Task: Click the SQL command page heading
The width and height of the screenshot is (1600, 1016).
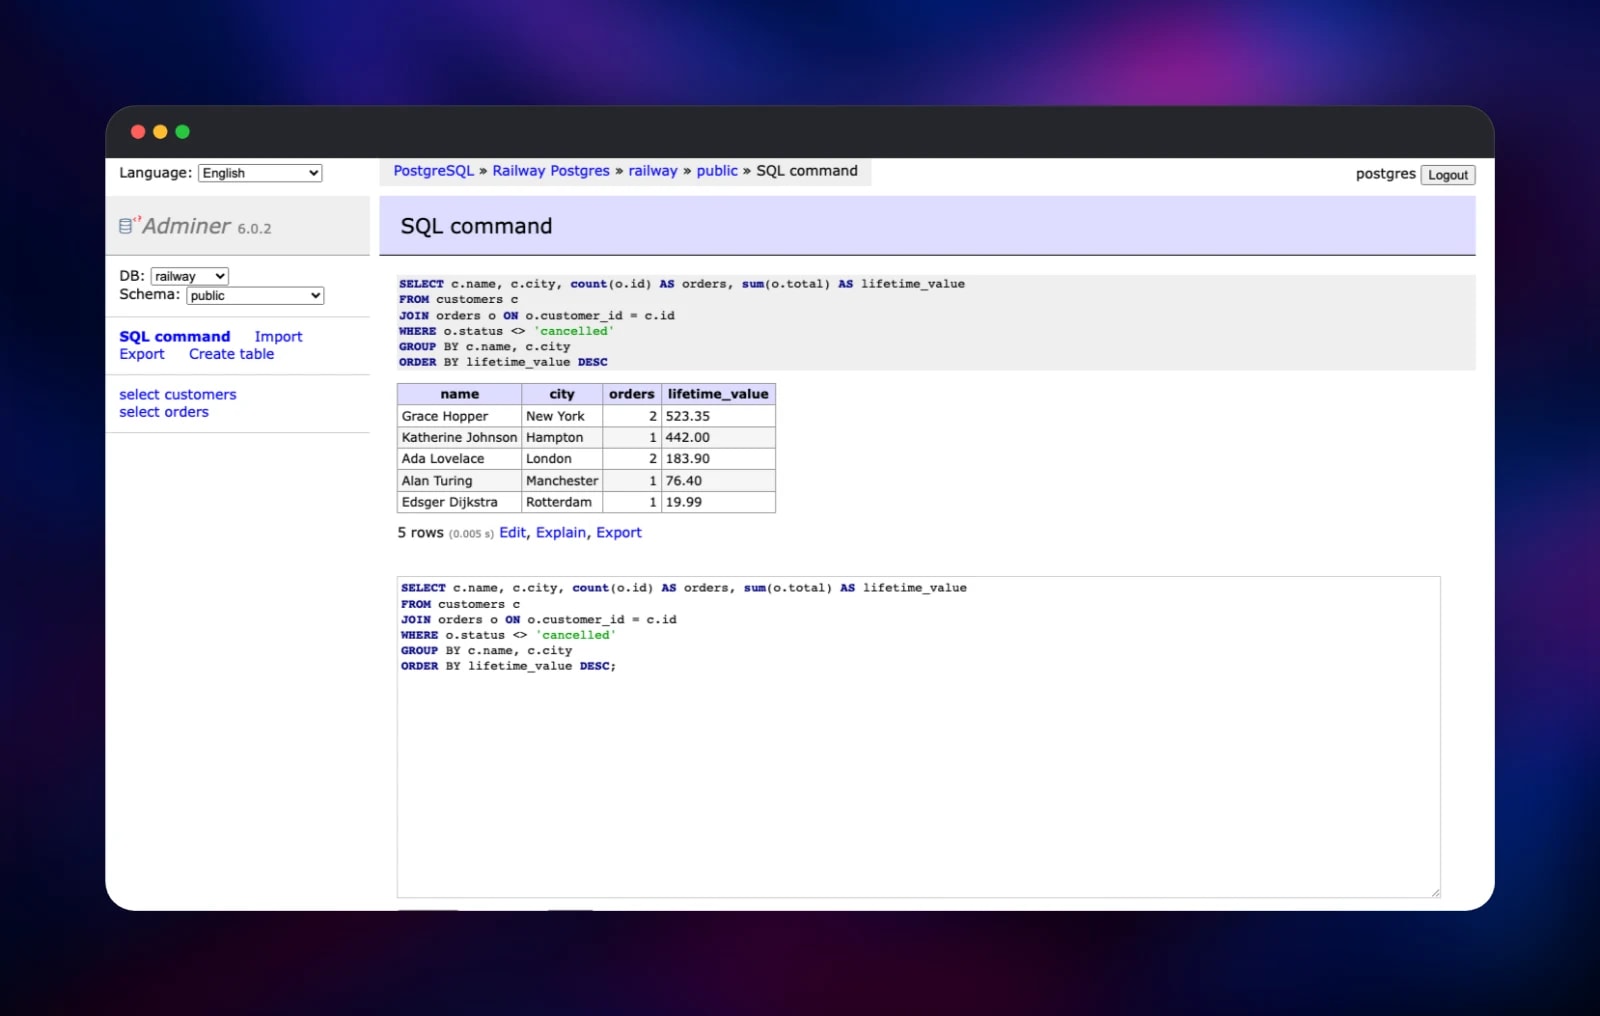Action: pyautogui.click(x=476, y=226)
